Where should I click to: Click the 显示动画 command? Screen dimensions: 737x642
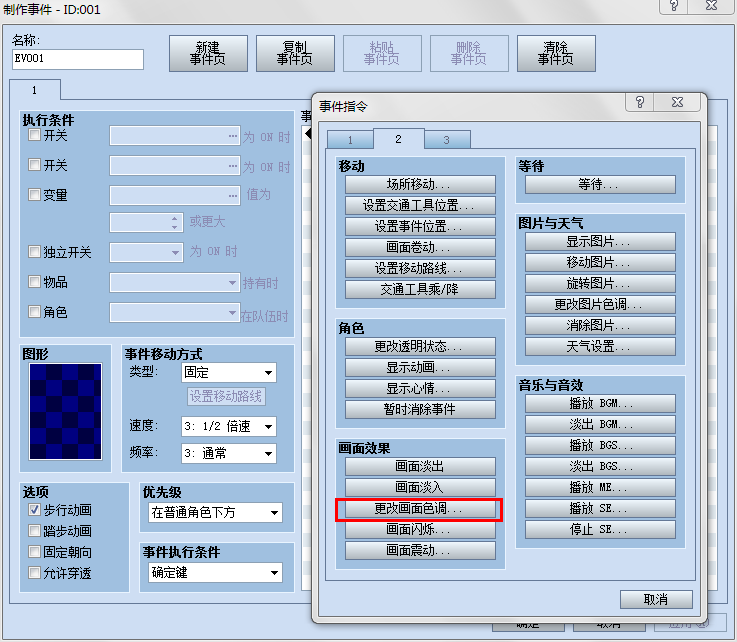420,368
